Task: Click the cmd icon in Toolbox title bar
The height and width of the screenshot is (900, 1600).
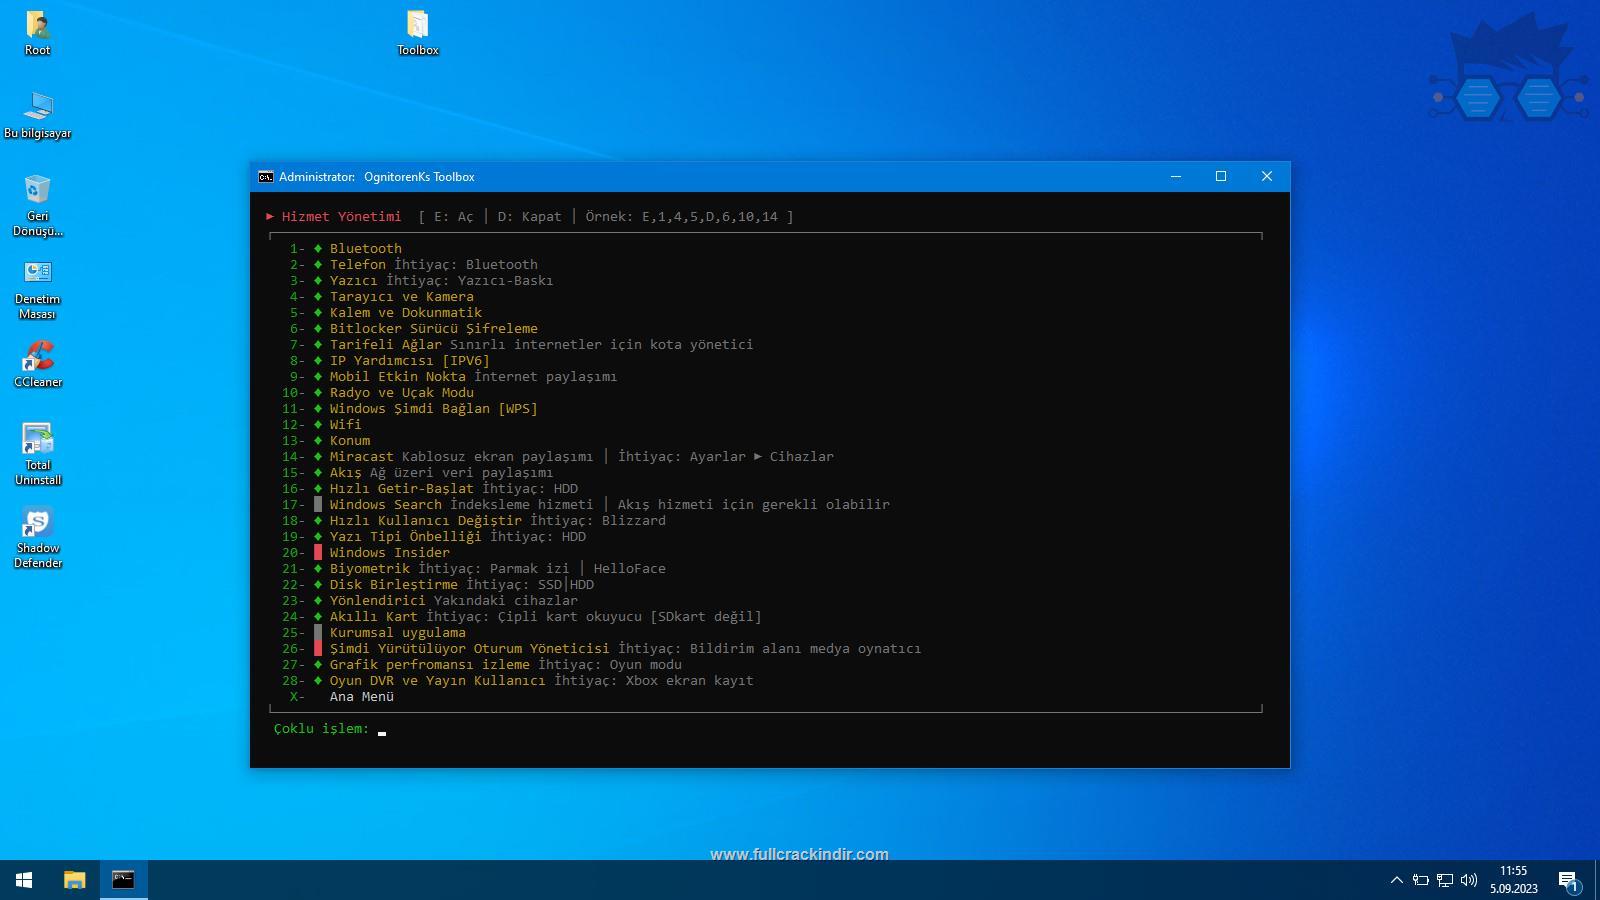Action: (x=265, y=177)
